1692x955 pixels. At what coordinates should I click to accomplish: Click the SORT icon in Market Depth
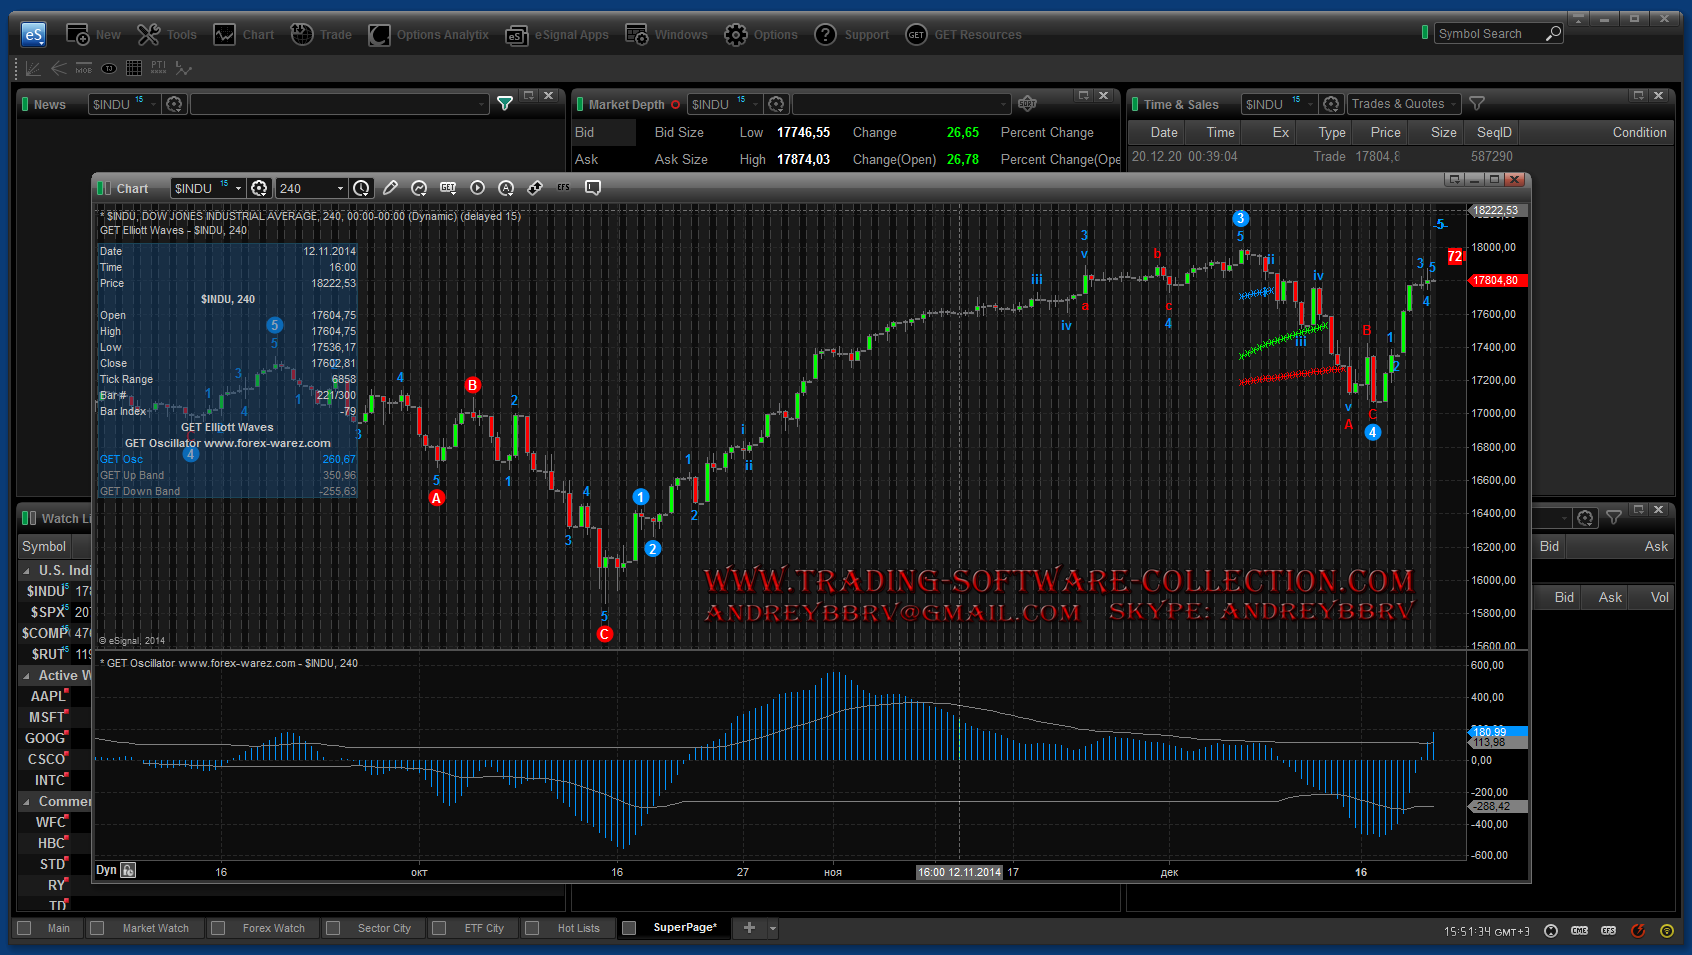click(x=1027, y=104)
